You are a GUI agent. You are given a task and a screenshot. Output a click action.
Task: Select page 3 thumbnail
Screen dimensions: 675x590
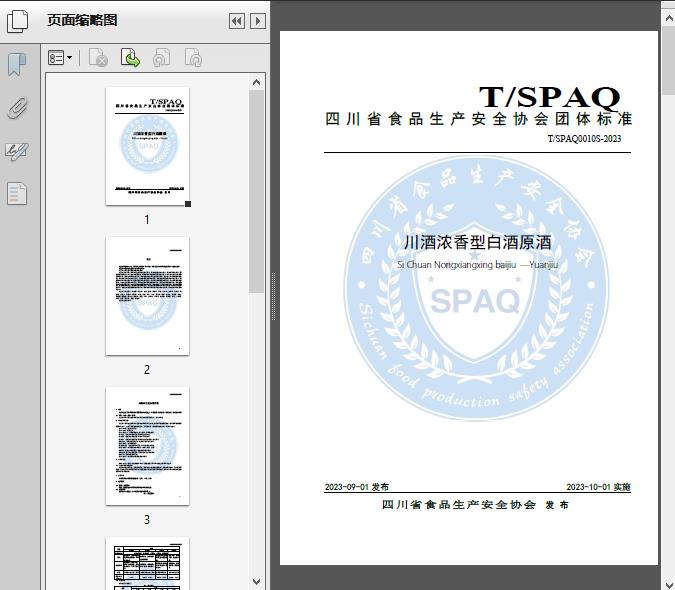coord(147,446)
